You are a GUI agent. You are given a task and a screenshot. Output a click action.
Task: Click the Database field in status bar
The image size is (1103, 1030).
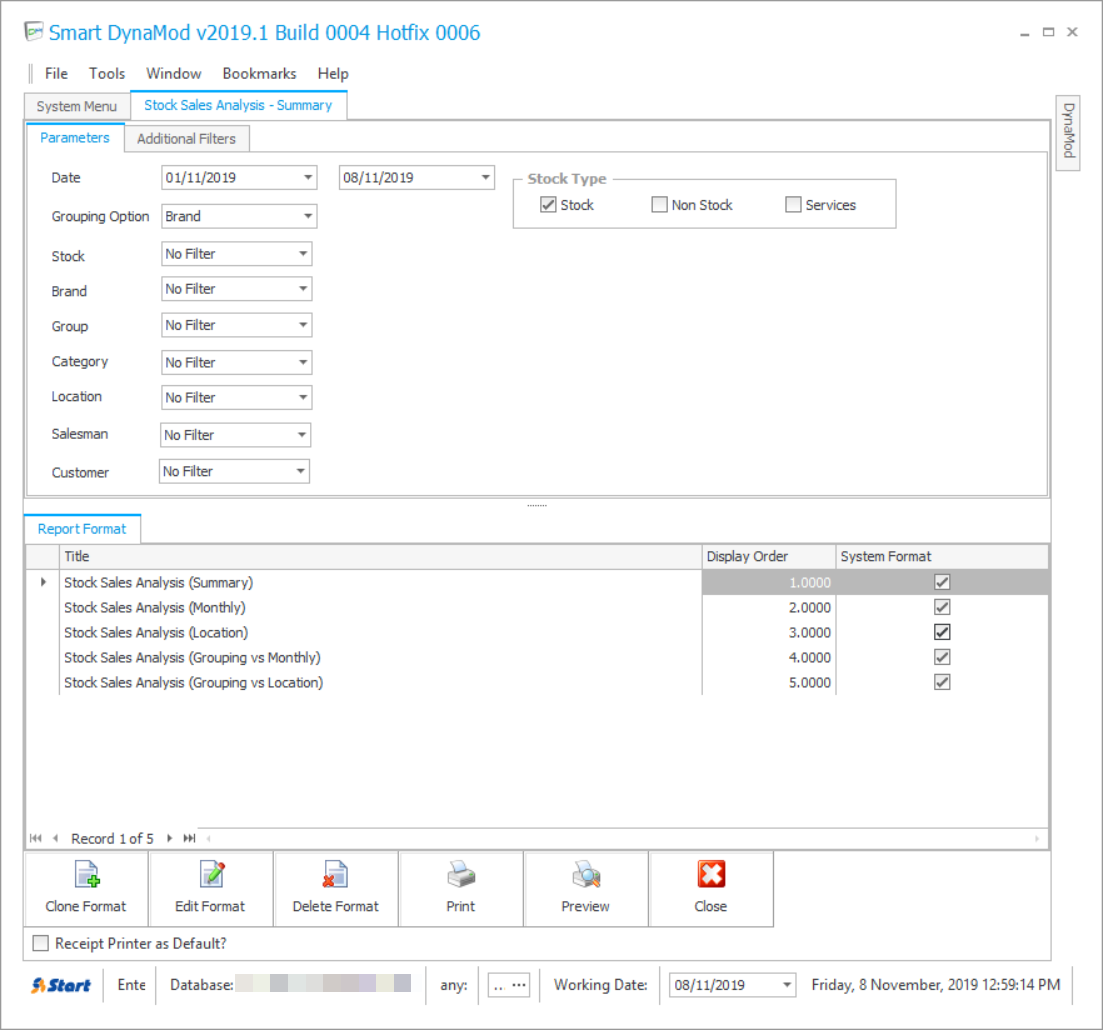pos(291,985)
